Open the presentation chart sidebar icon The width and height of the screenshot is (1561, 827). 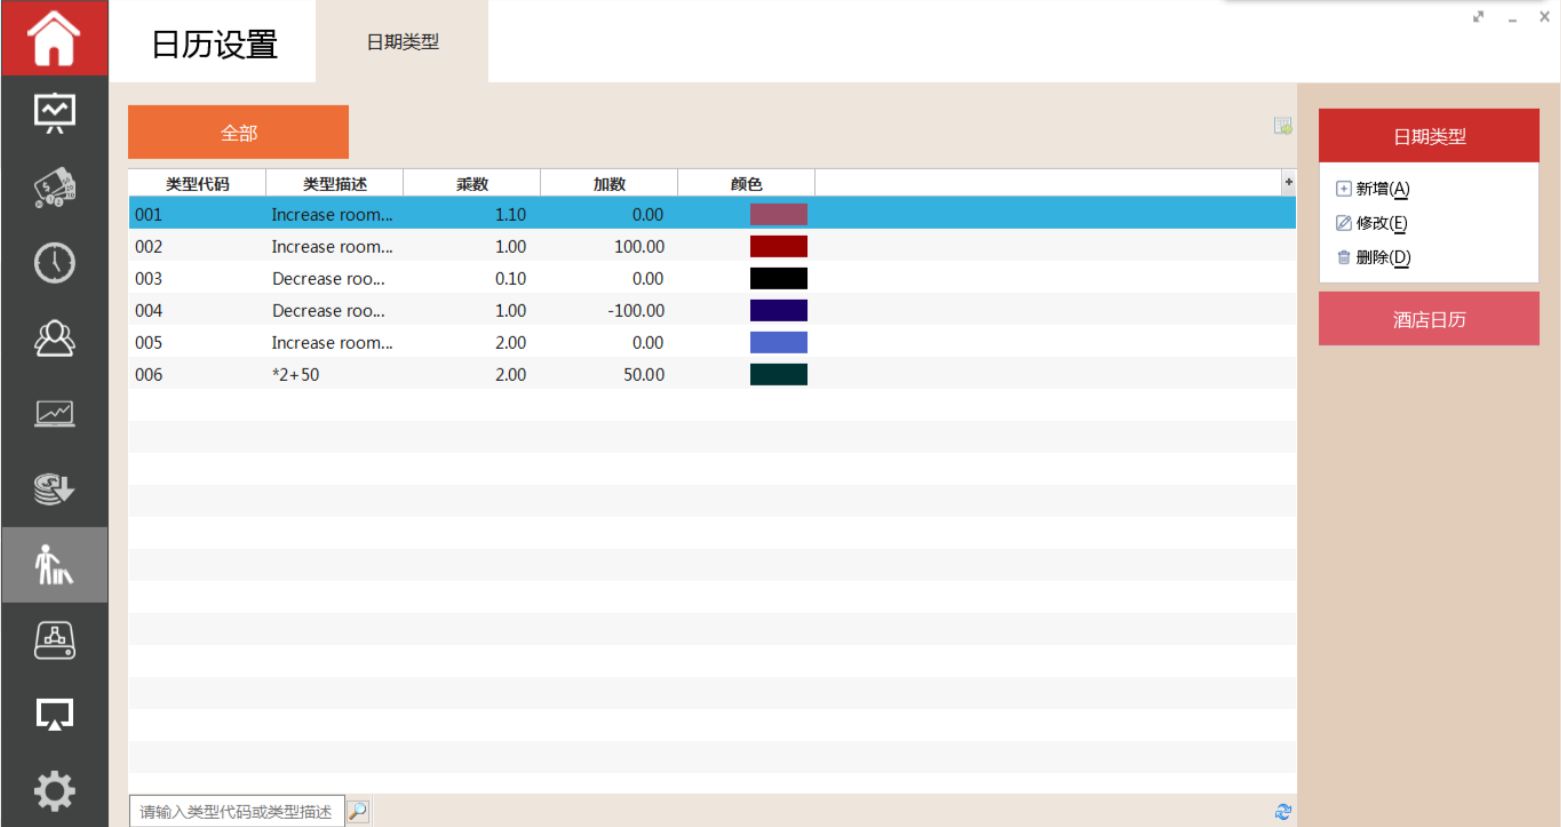tap(54, 113)
